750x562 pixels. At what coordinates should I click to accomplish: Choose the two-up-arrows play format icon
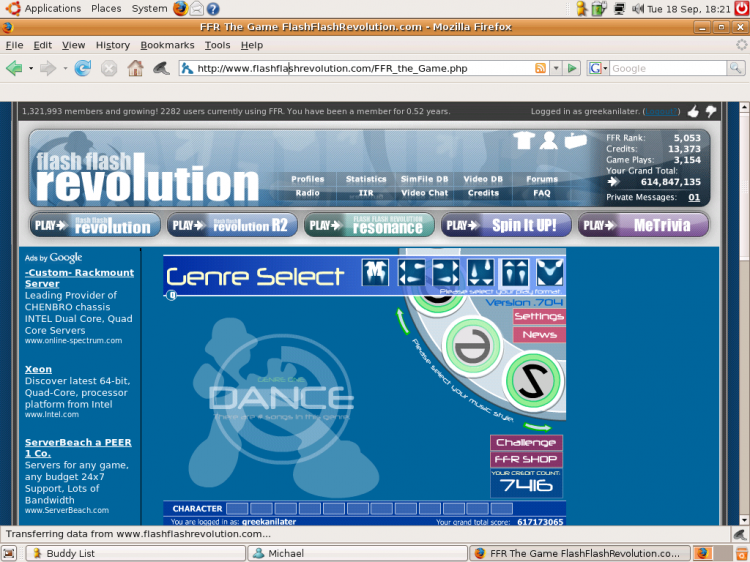pos(515,272)
